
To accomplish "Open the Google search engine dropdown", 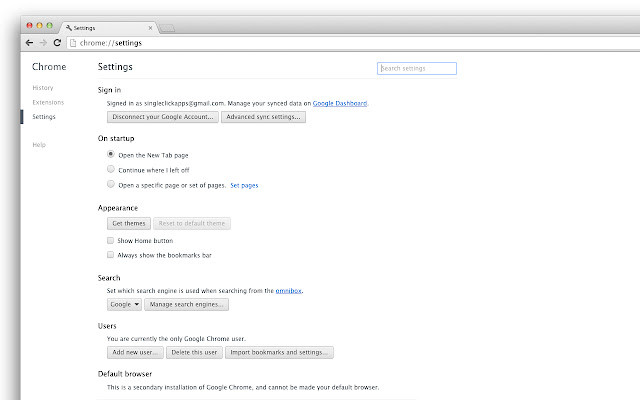I will pos(124,304).
